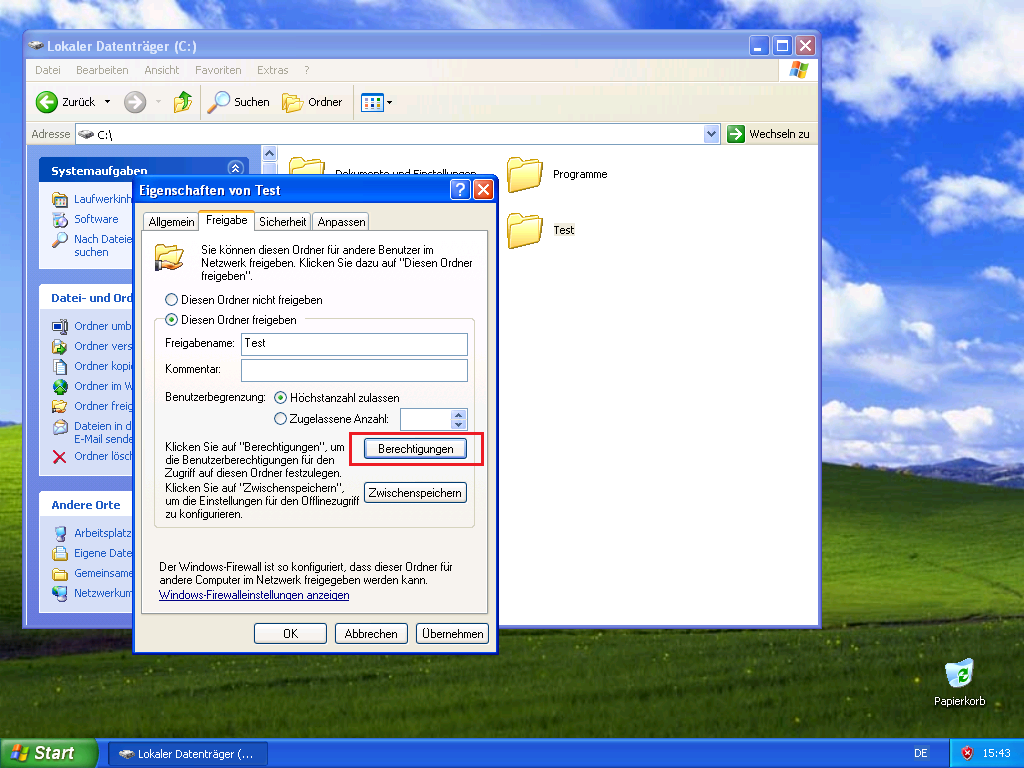Click the Übernehmen button

pyautogui.click(x=453, y=633)
